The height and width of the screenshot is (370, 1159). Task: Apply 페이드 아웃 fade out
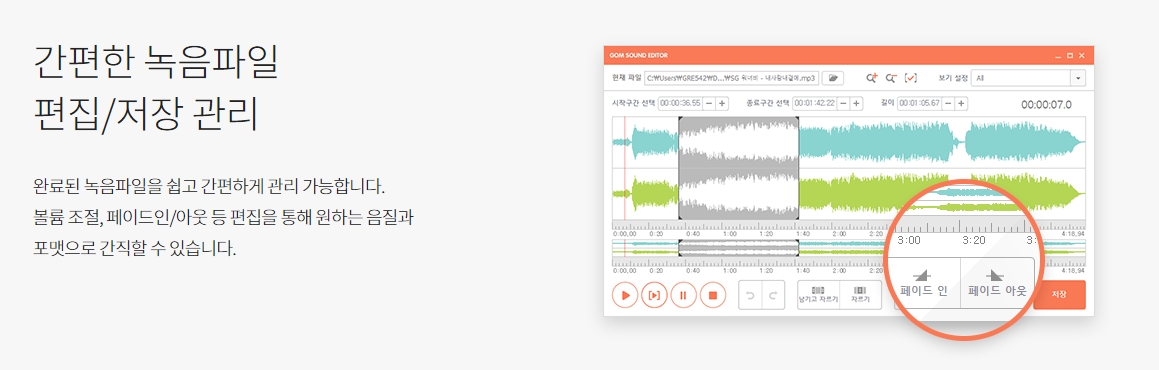997,283
